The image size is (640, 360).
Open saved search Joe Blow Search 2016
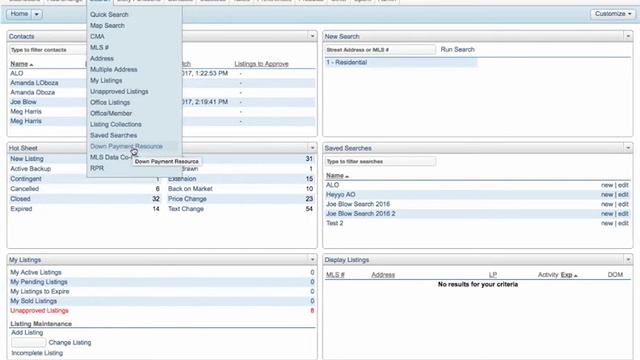pos(358,204)
